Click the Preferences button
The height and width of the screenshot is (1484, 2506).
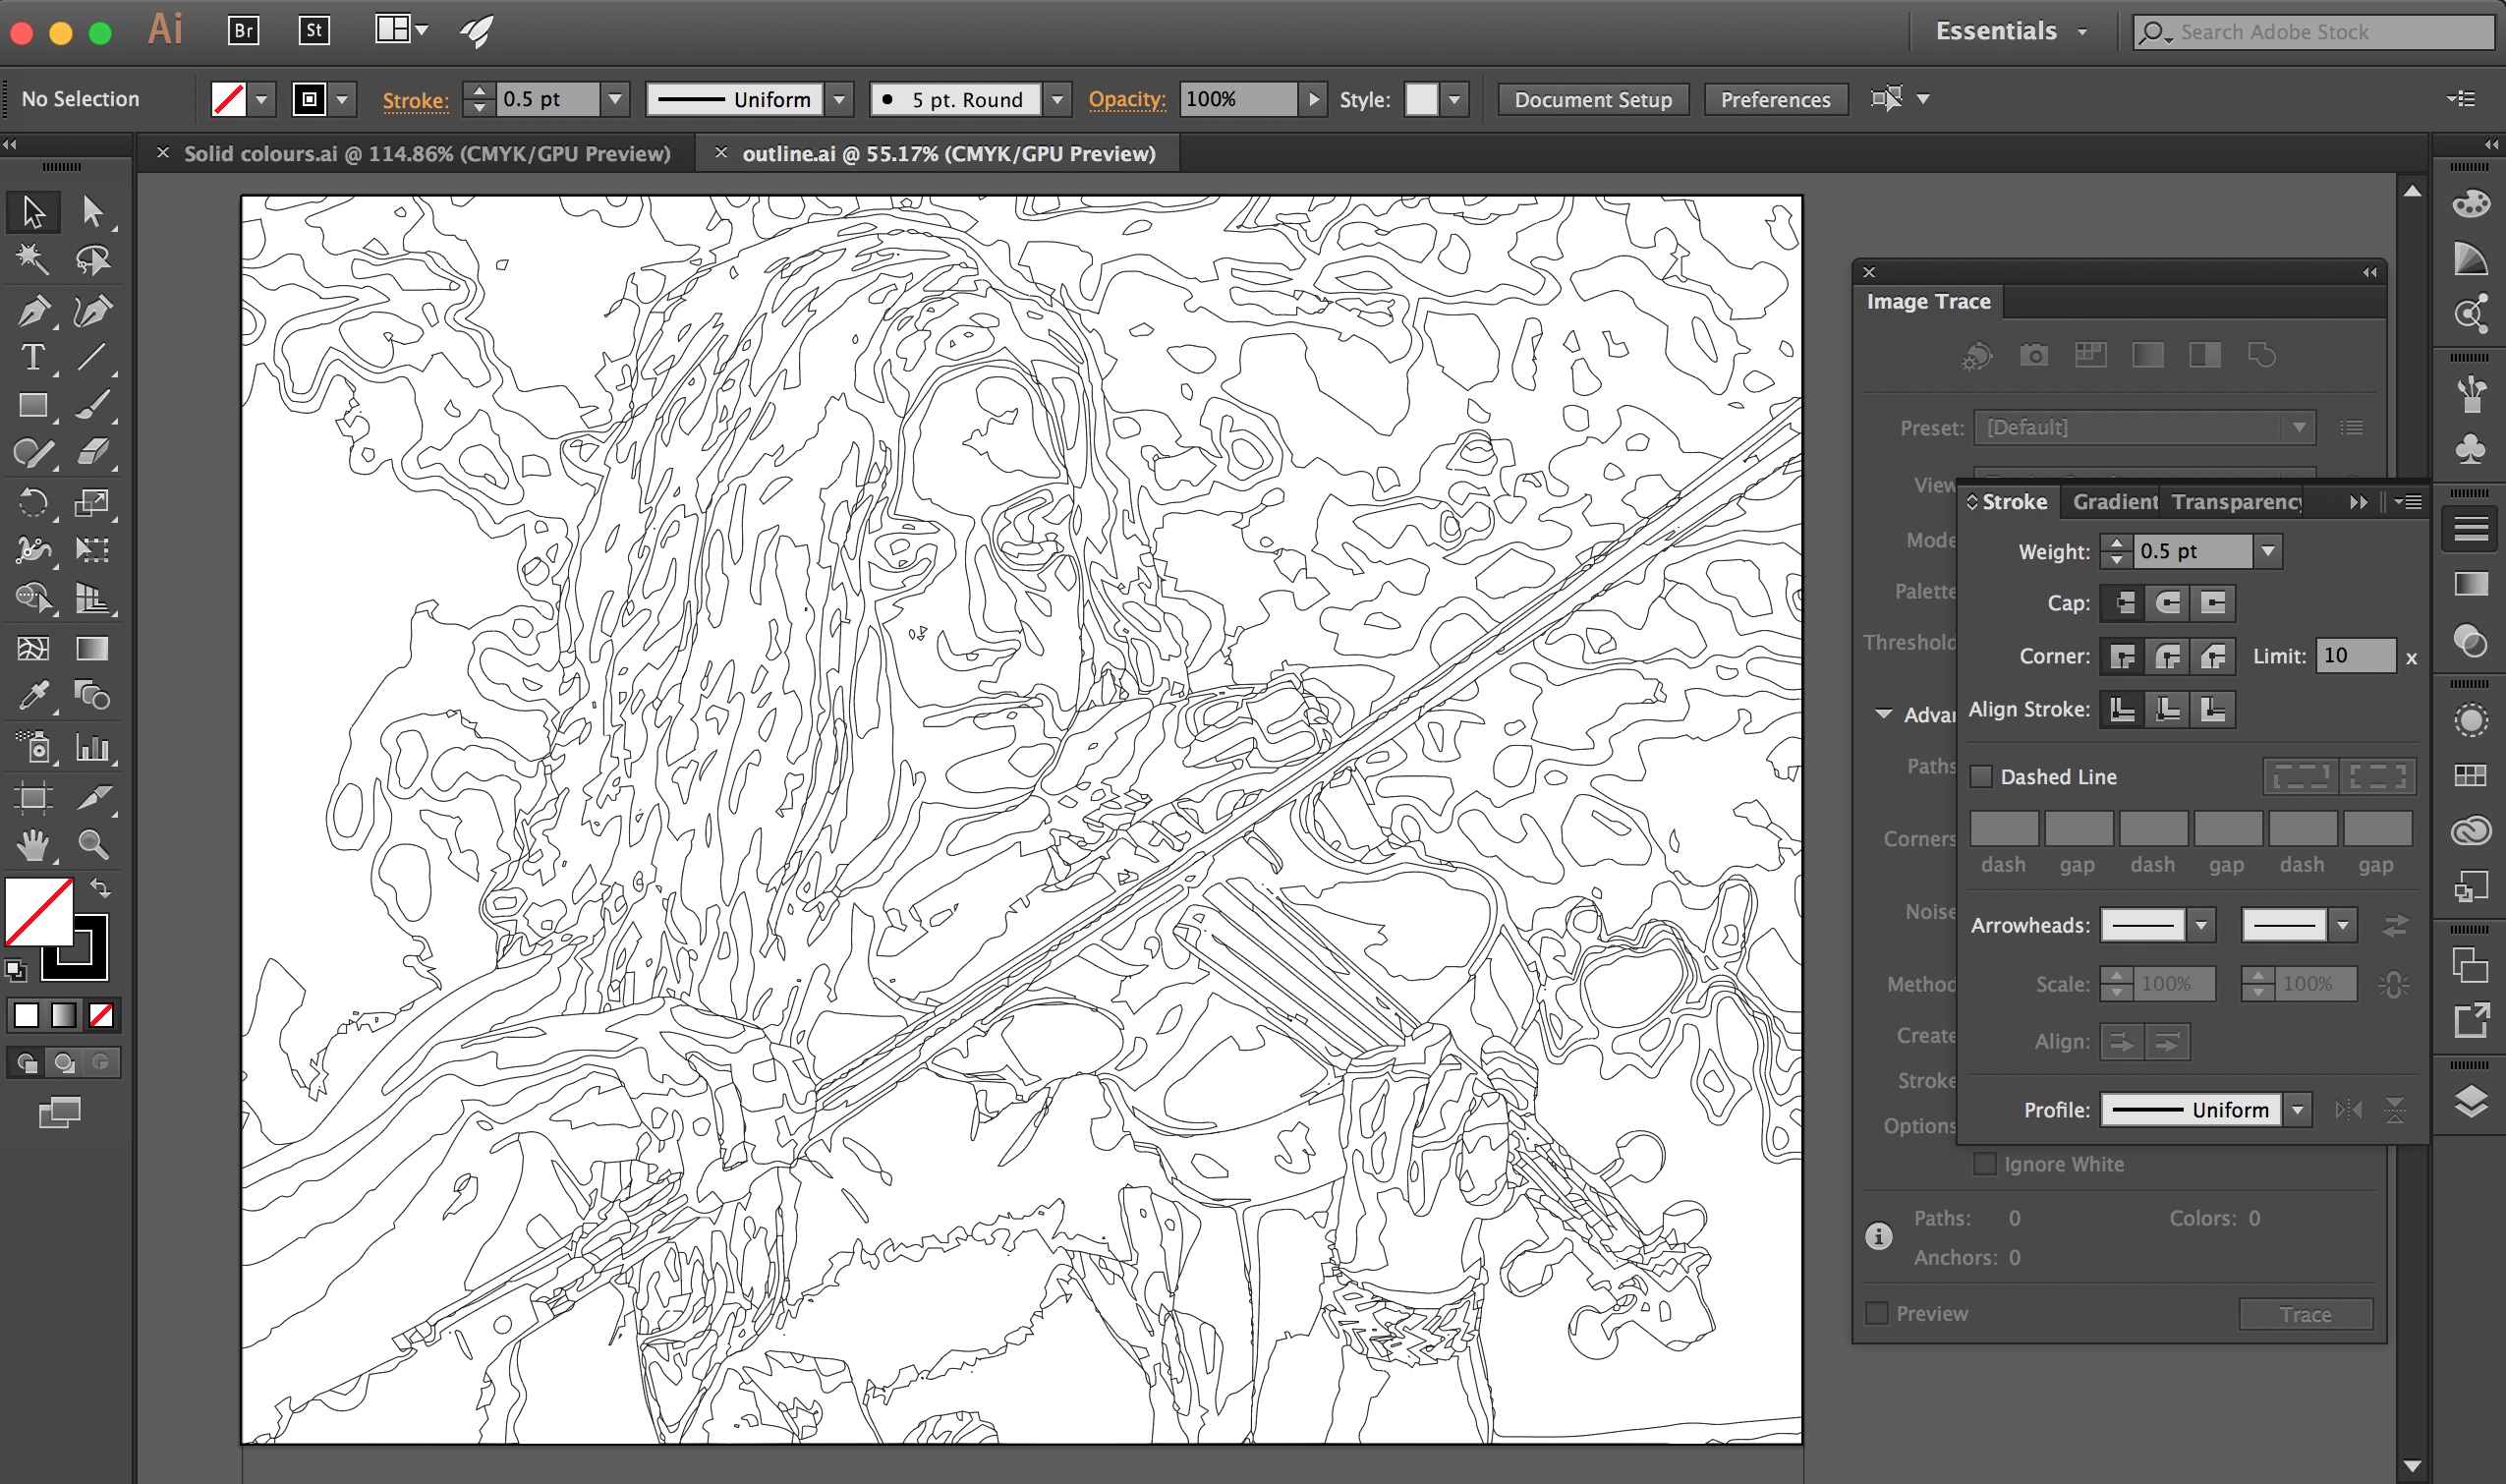(1775, 99)
